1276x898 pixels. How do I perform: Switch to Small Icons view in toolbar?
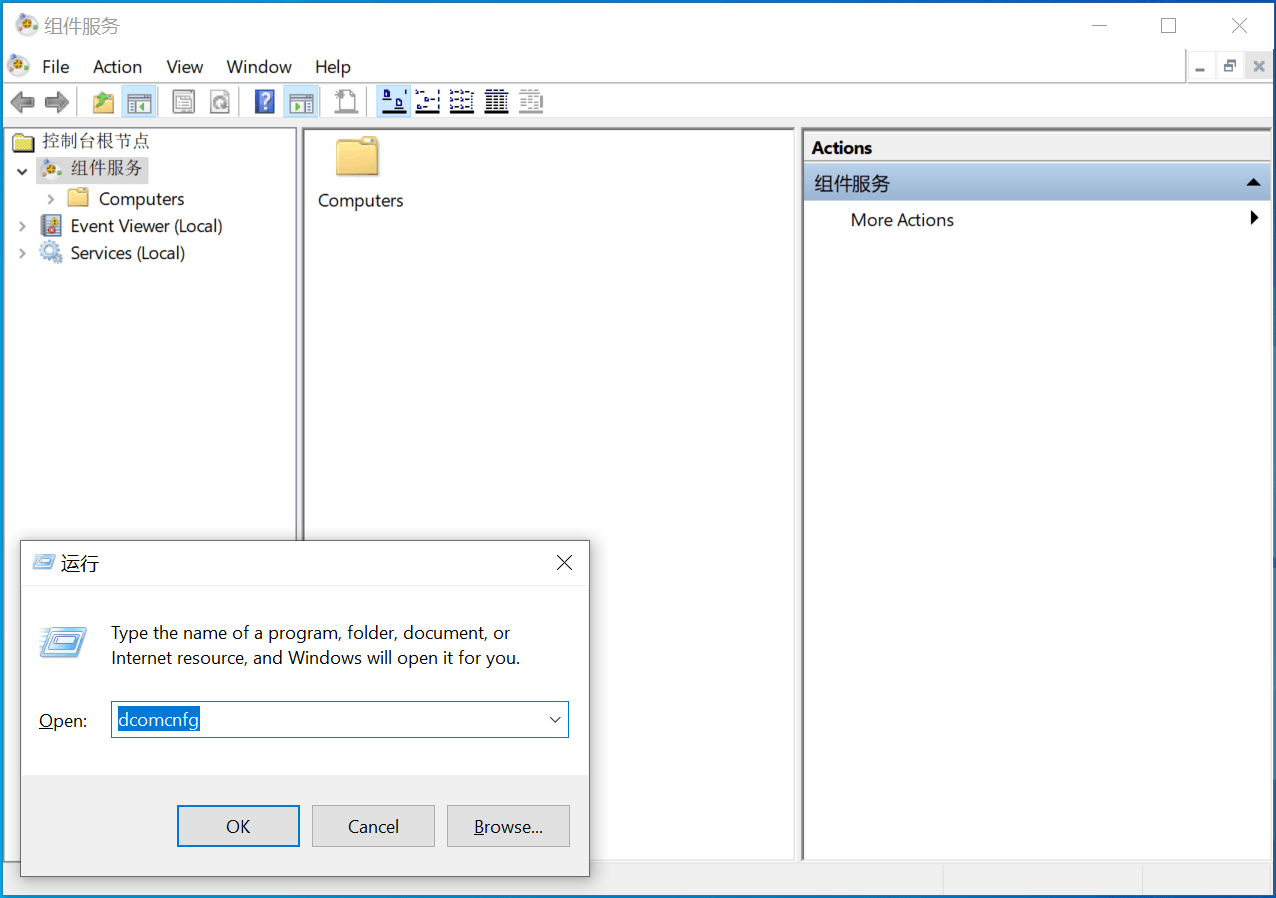(428, 101)
